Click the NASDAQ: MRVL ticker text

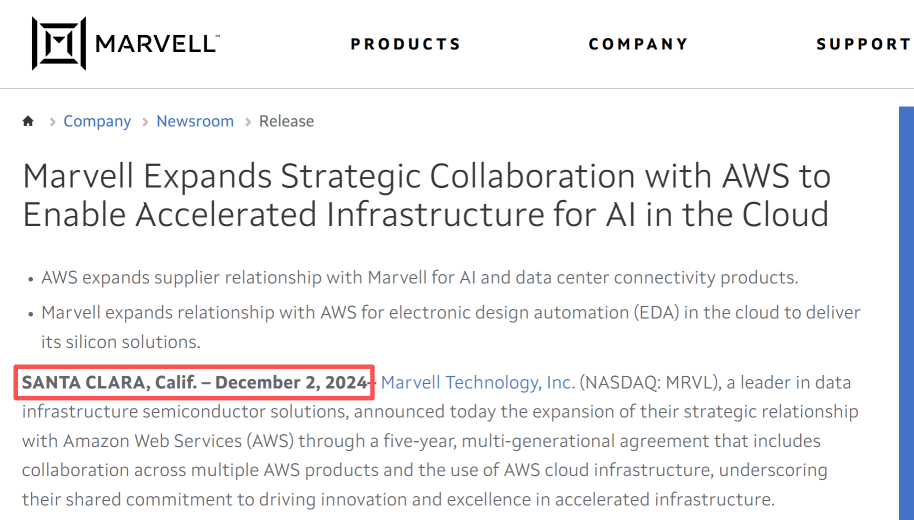point(648,382)
